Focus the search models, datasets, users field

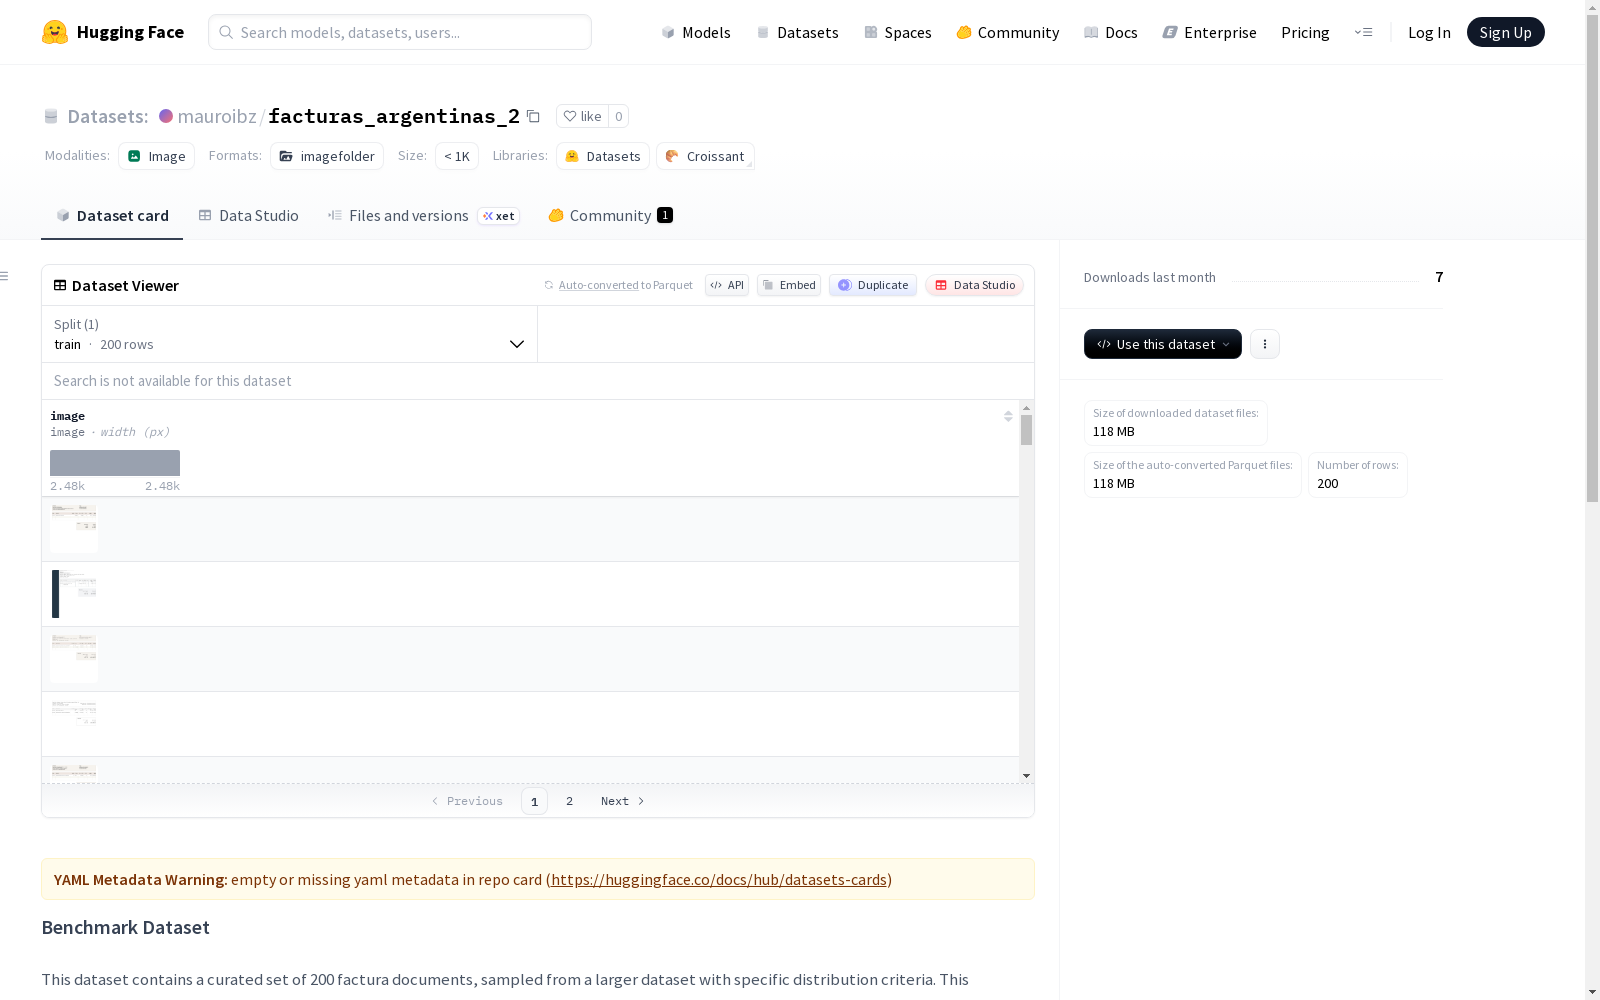pos(400,32)
